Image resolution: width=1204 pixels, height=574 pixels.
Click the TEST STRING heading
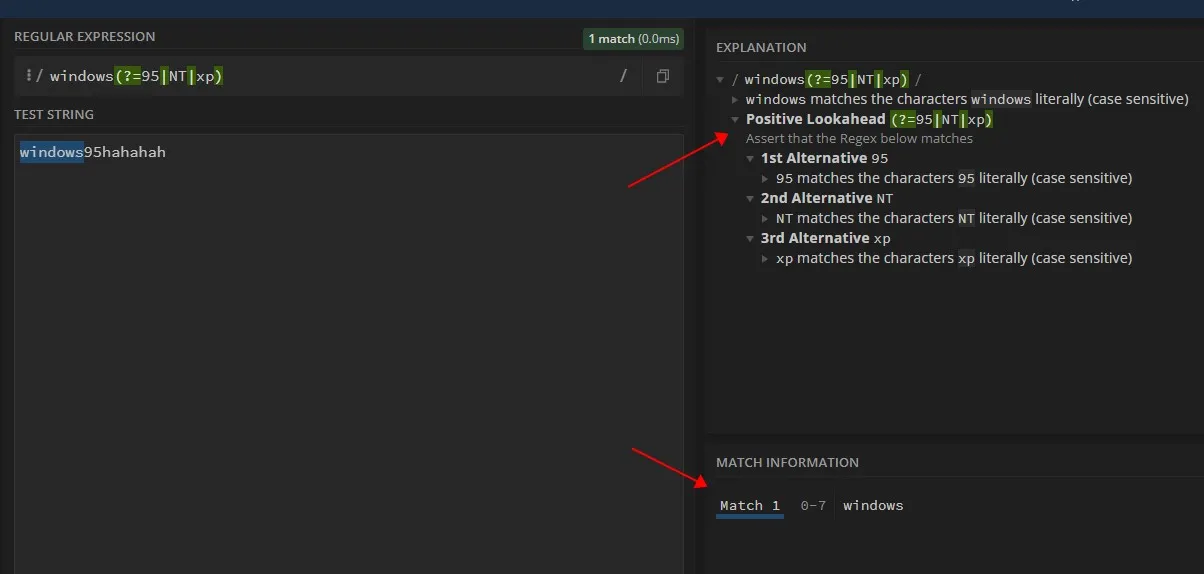(x=54, y=115)
